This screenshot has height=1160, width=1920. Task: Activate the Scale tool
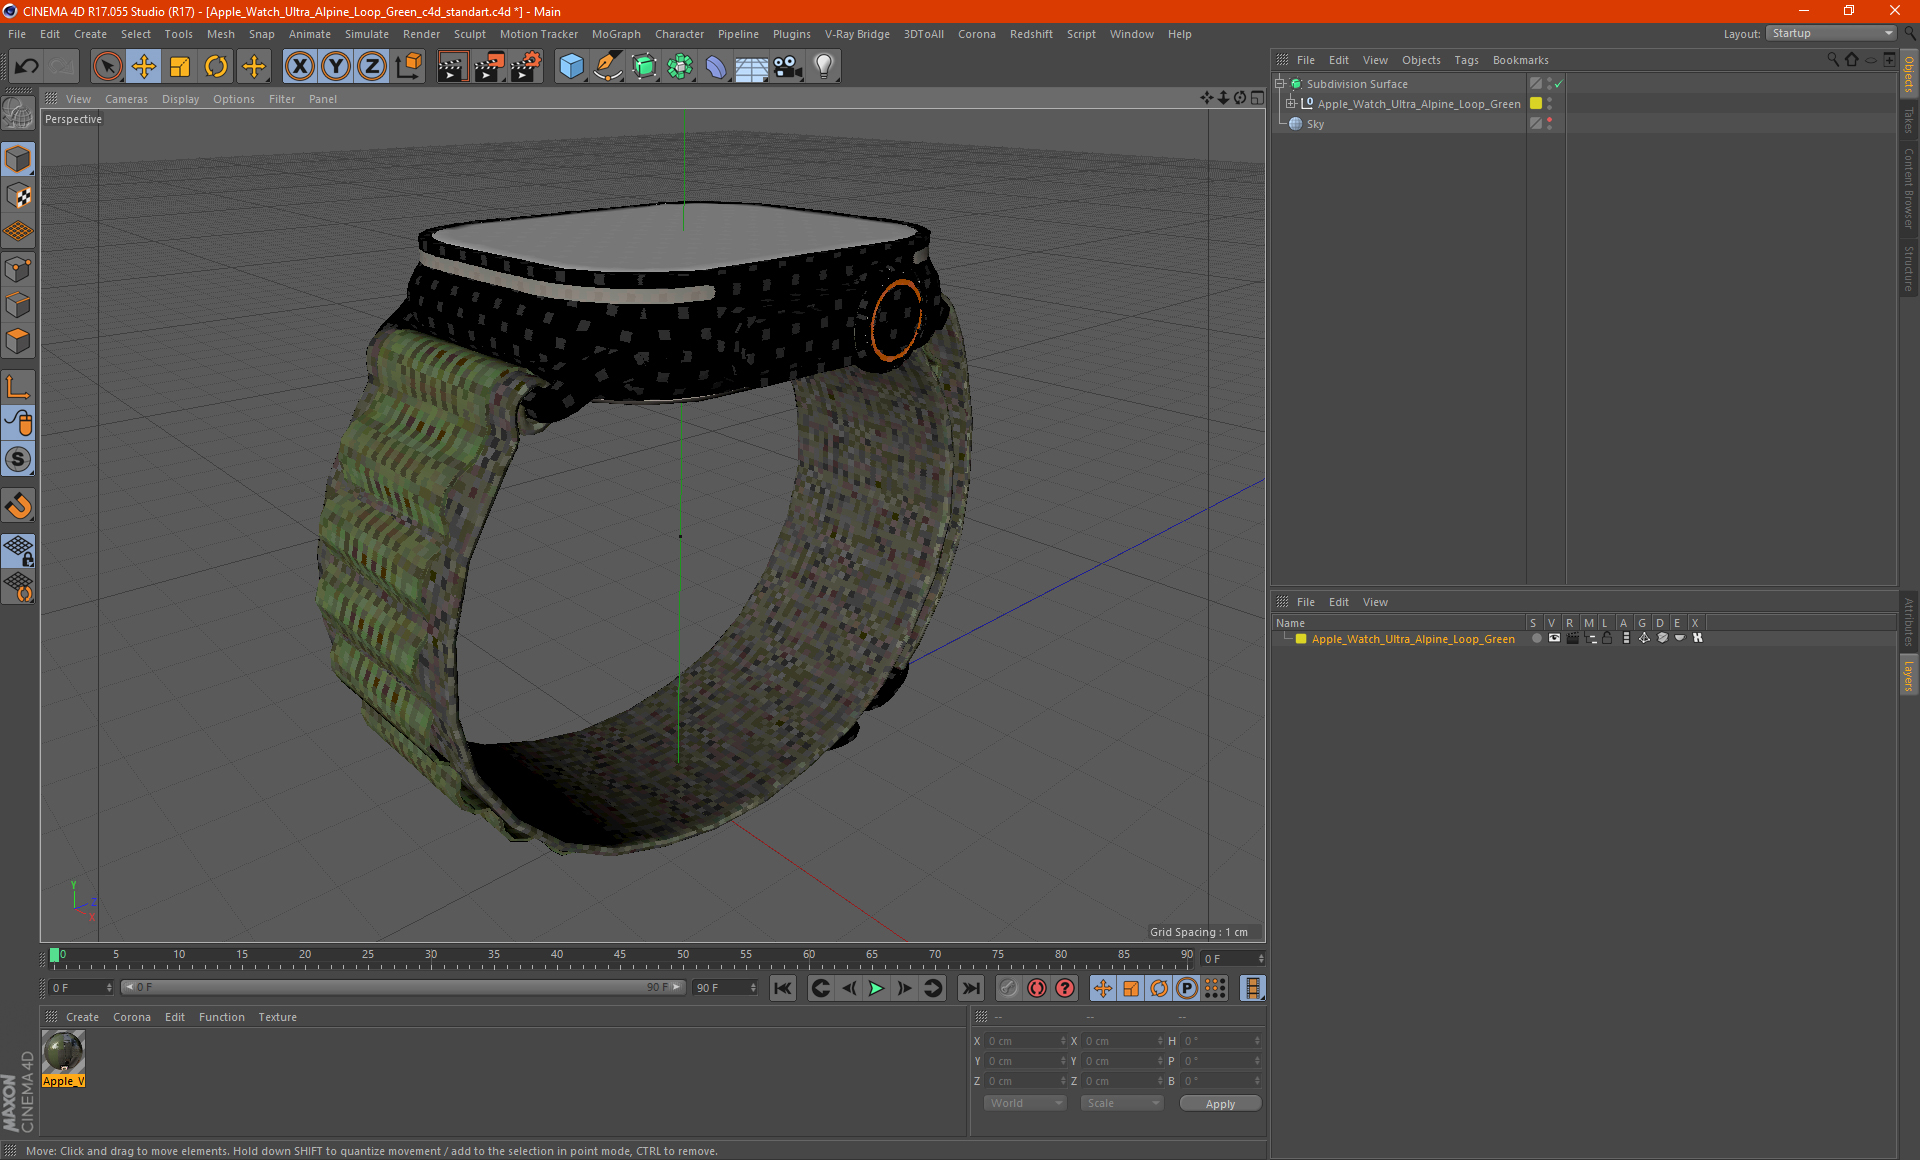pyautogui.click(x=180, y=67)
